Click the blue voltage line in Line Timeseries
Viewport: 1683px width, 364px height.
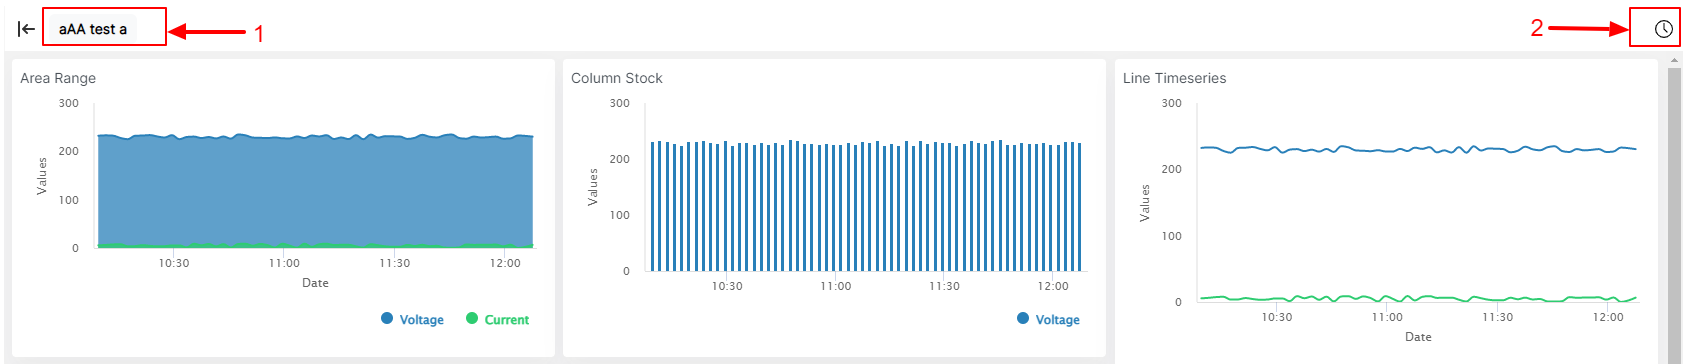(x=1419, y=150)
